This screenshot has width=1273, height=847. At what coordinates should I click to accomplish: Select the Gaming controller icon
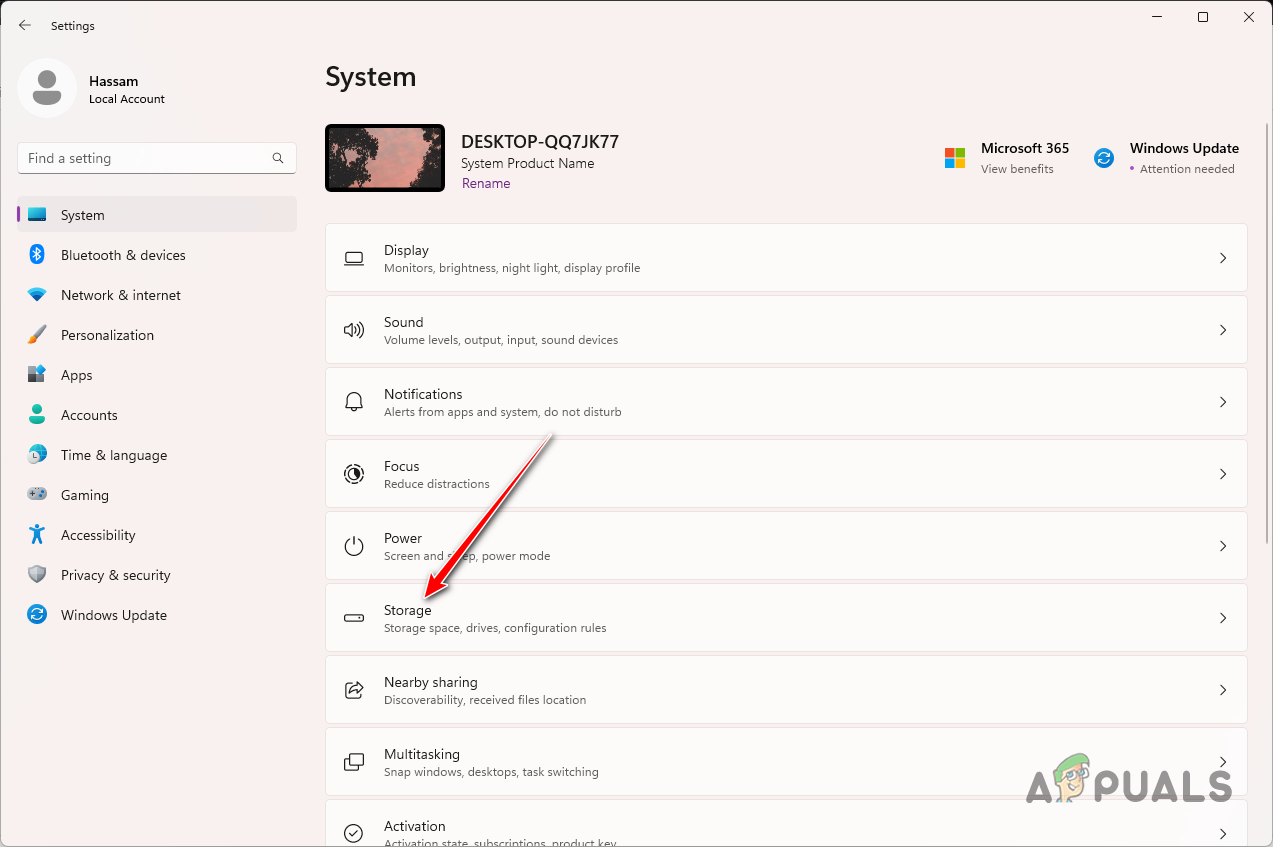pos(37,495)
